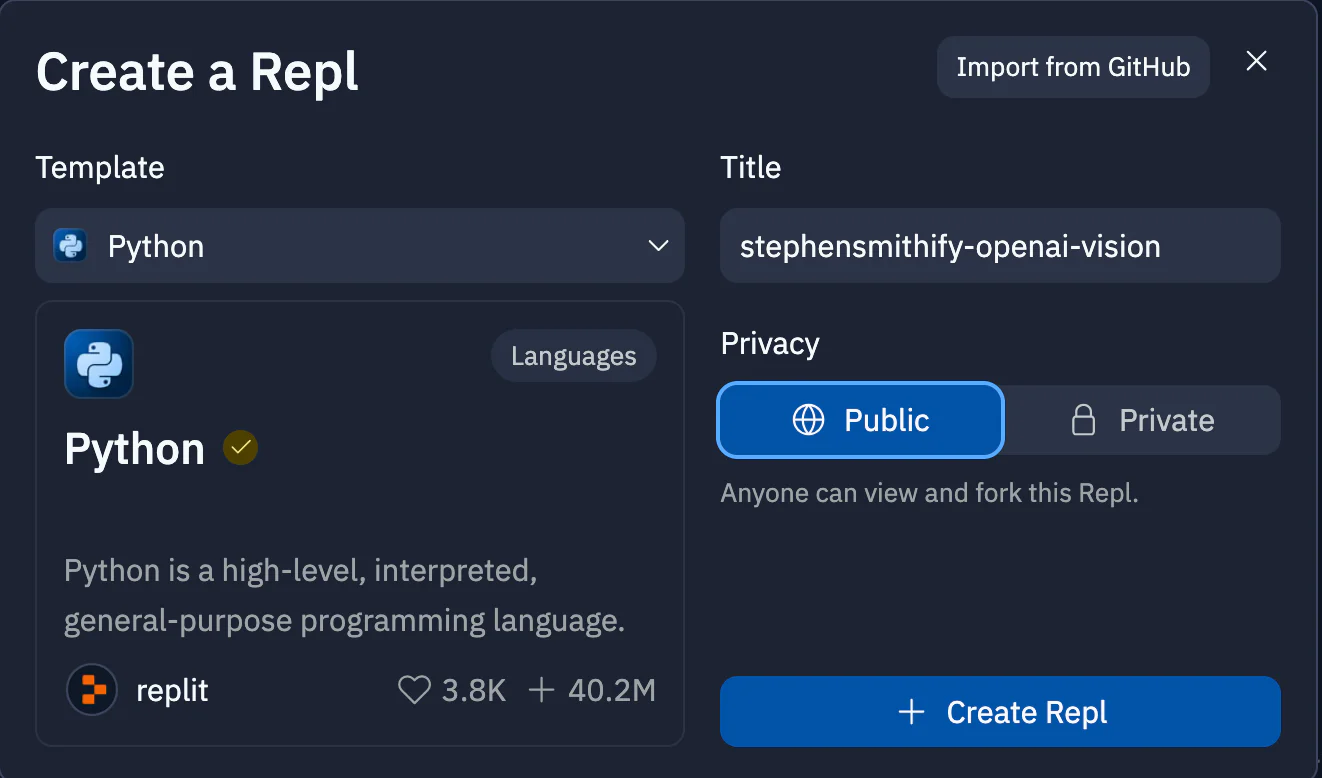Click the Title label
This screenshot has width=1322, height=778.
[x=751, y=167]
